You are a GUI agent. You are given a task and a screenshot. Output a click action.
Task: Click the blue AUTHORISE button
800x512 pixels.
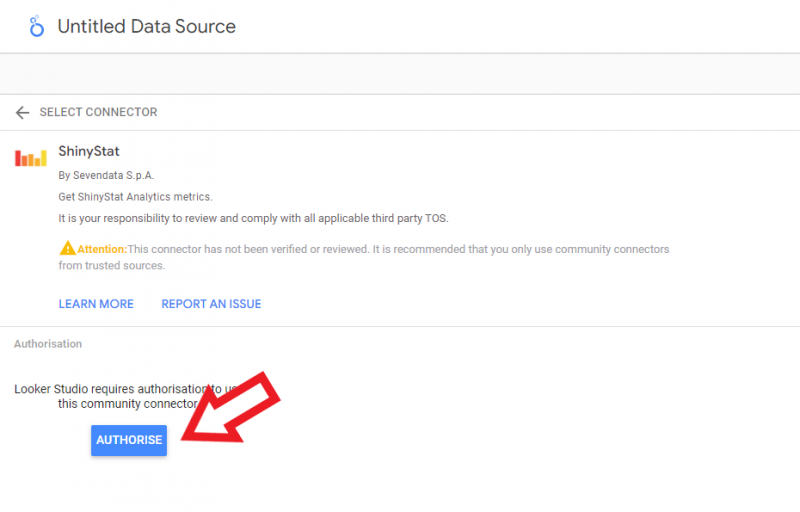(129, 440)
